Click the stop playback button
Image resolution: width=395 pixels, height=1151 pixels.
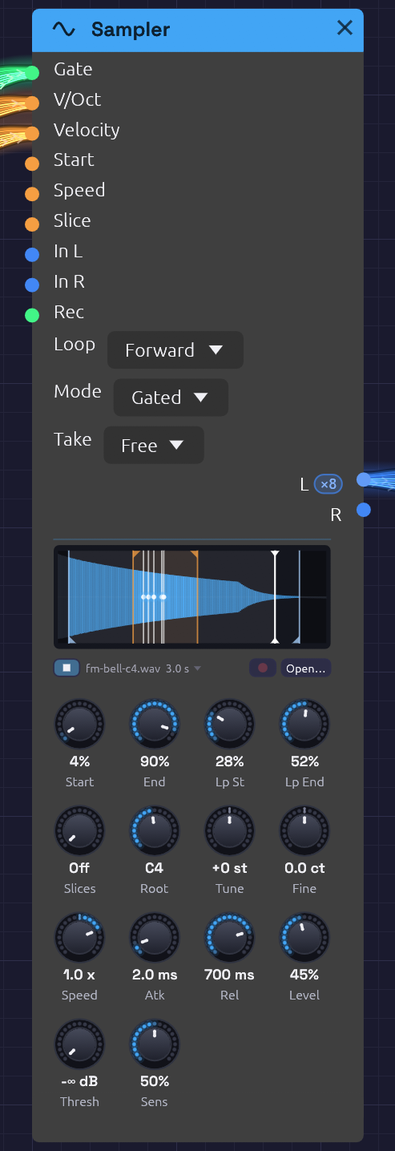click(x=67, y=668)
